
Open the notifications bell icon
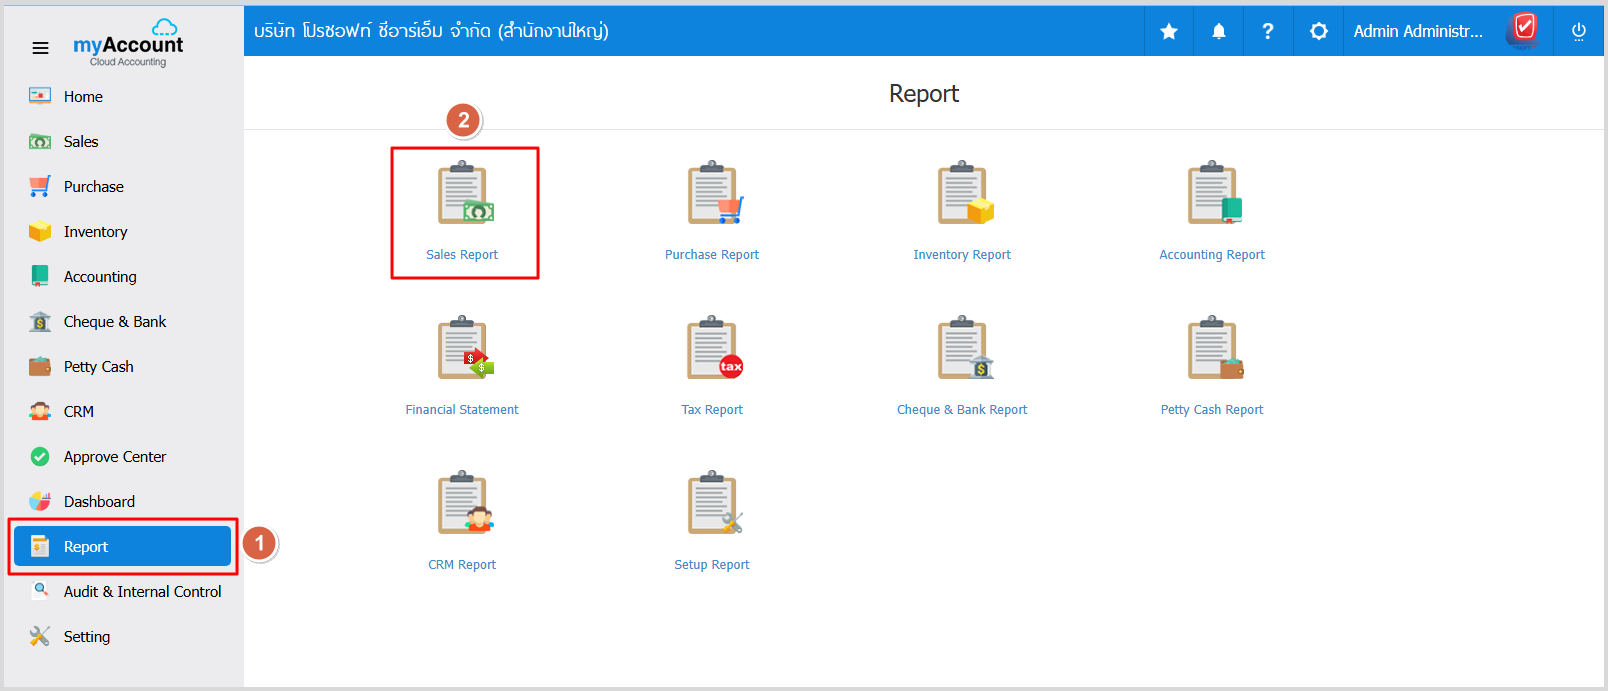click(1219, 31)
